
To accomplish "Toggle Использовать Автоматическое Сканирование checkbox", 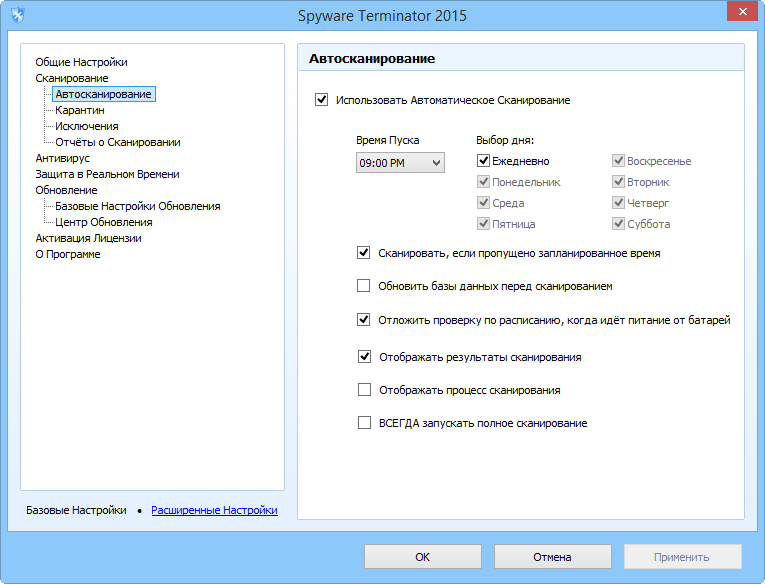I will click(x=322, y=100).
